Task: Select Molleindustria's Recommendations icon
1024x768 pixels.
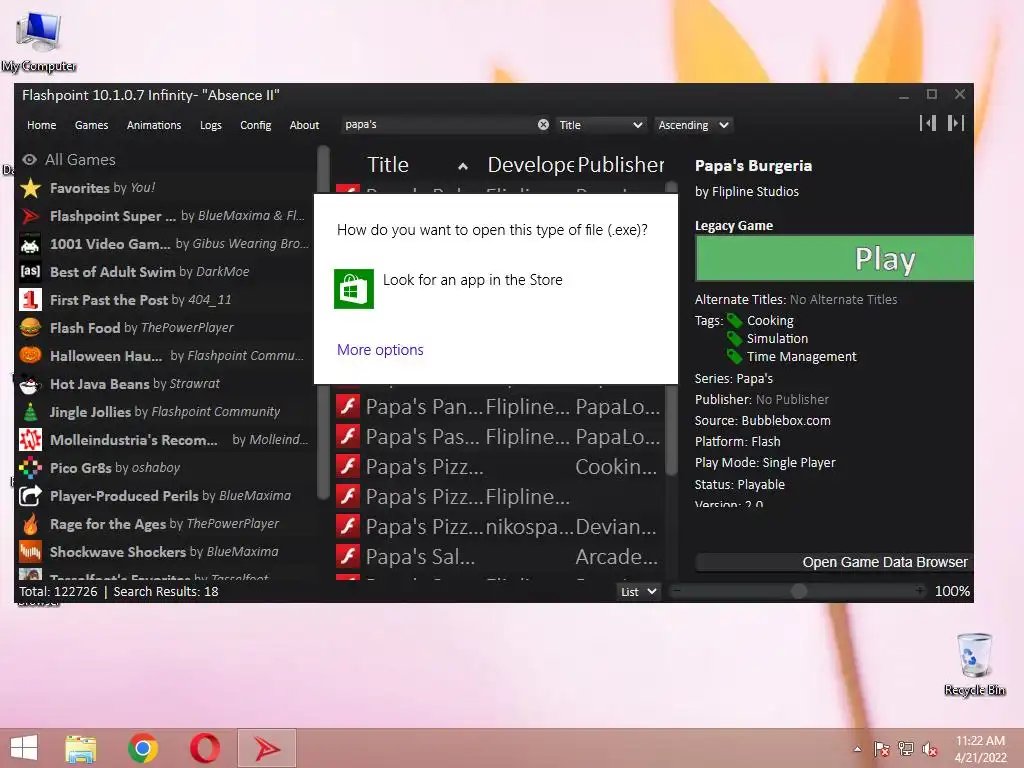Action: coord(30,440)
